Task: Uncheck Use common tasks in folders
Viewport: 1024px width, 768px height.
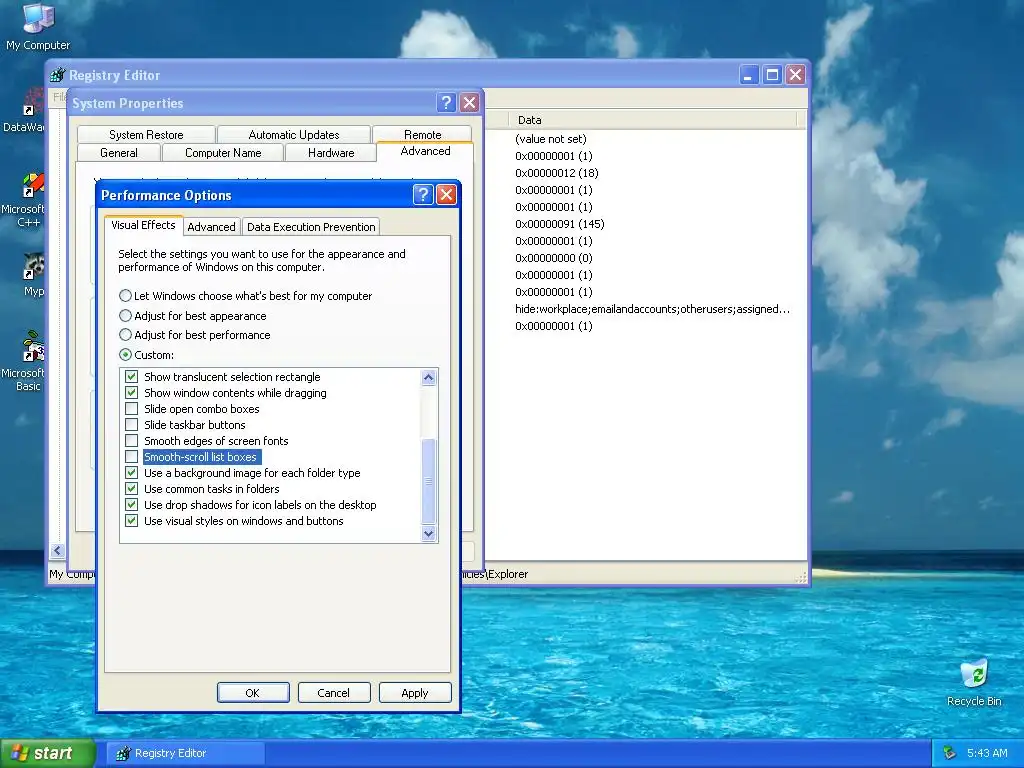Action: point(131,488)
